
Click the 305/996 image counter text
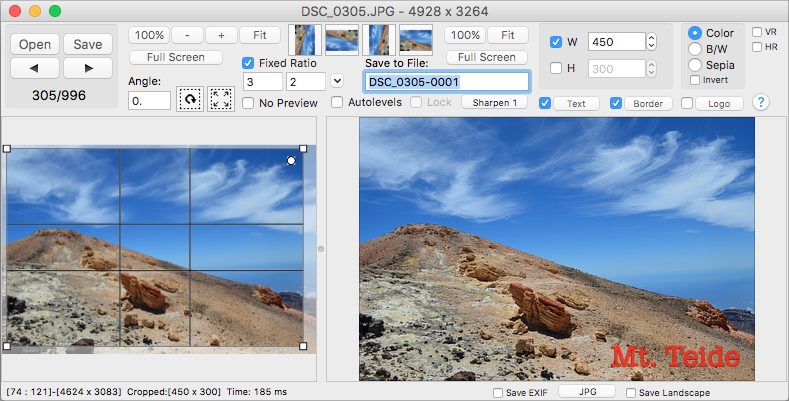coord(59,95)
